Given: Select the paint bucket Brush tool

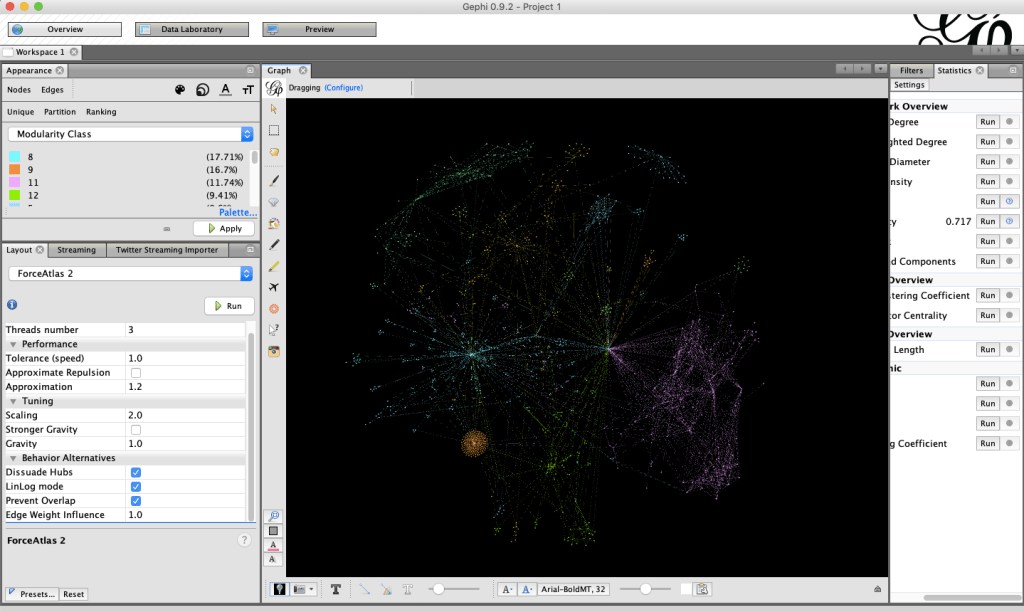Looking at the screenshot, I should (274, 223).
